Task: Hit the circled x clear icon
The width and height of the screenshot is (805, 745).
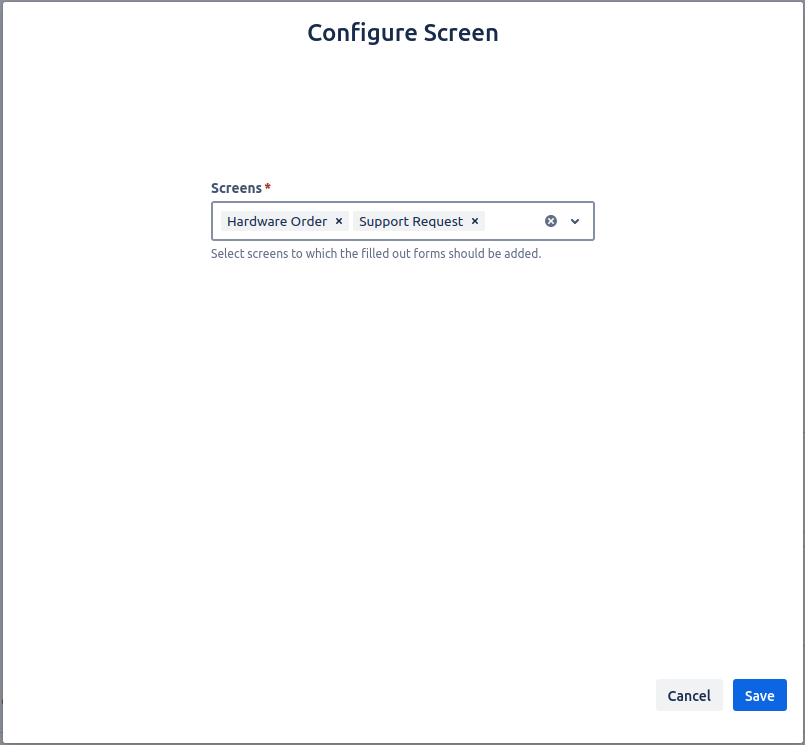Action: (x=550, y=221)
